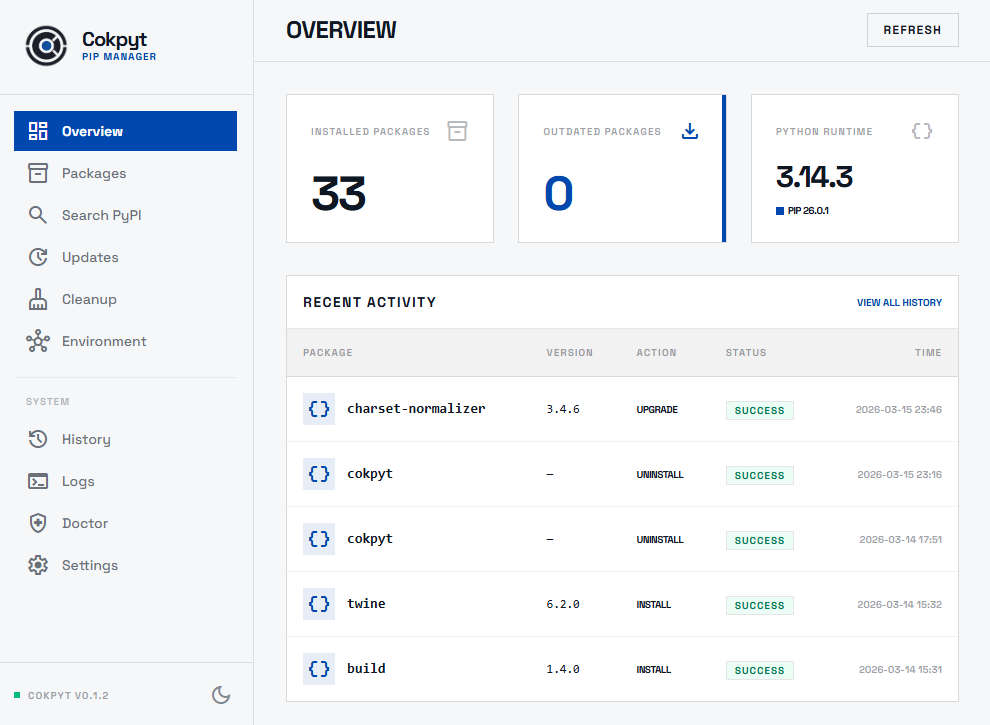Click the archive icon on Installed Packages card
Image resolution: width=990 pixels, height=725 pixels.
tap(457, 130)
